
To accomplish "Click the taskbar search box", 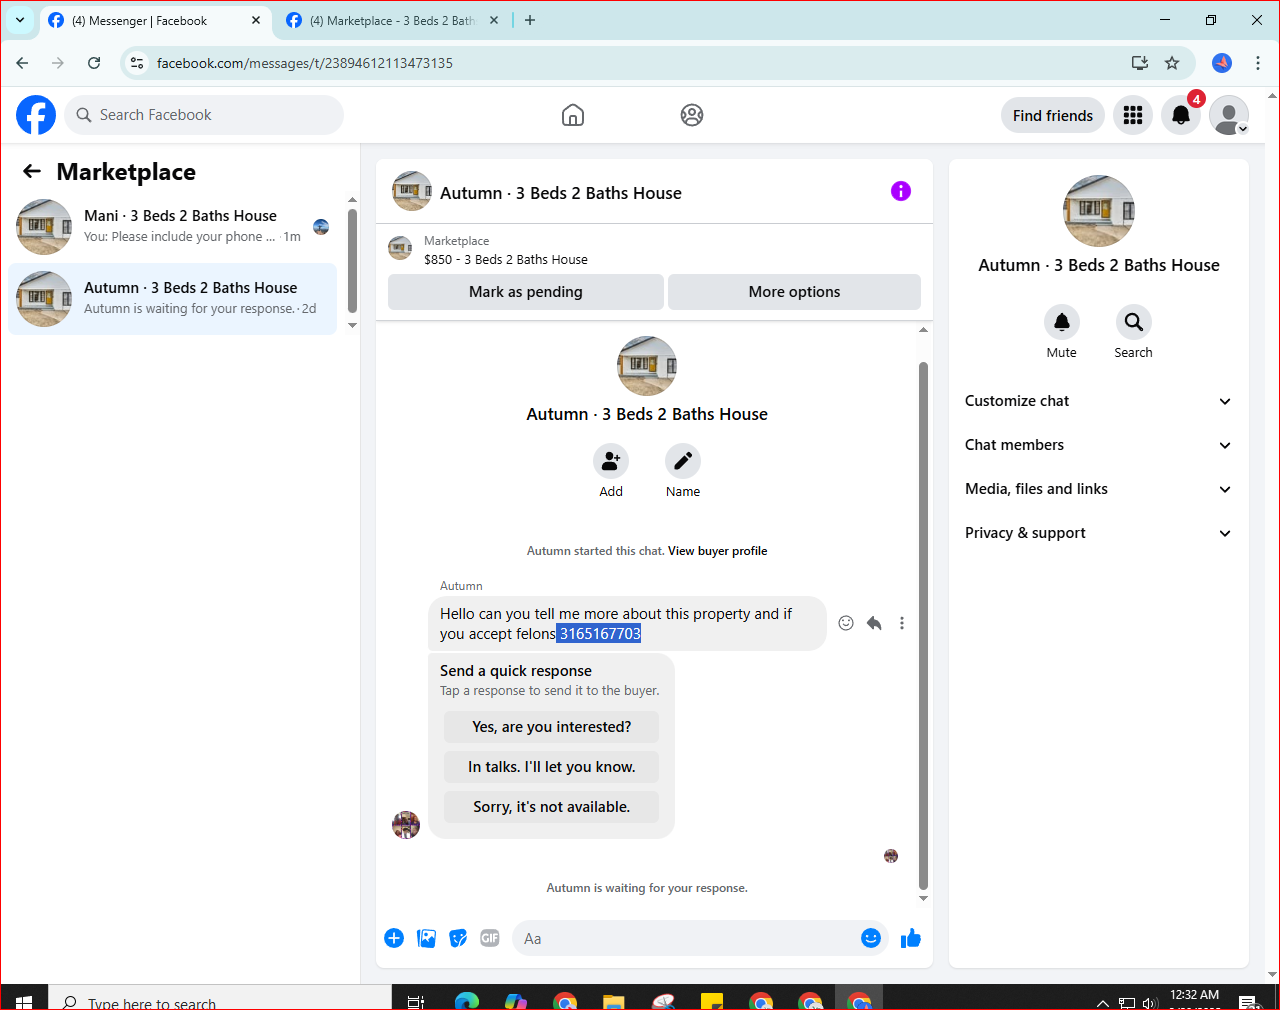I will pyautogui.click(x=220, y=1000).
